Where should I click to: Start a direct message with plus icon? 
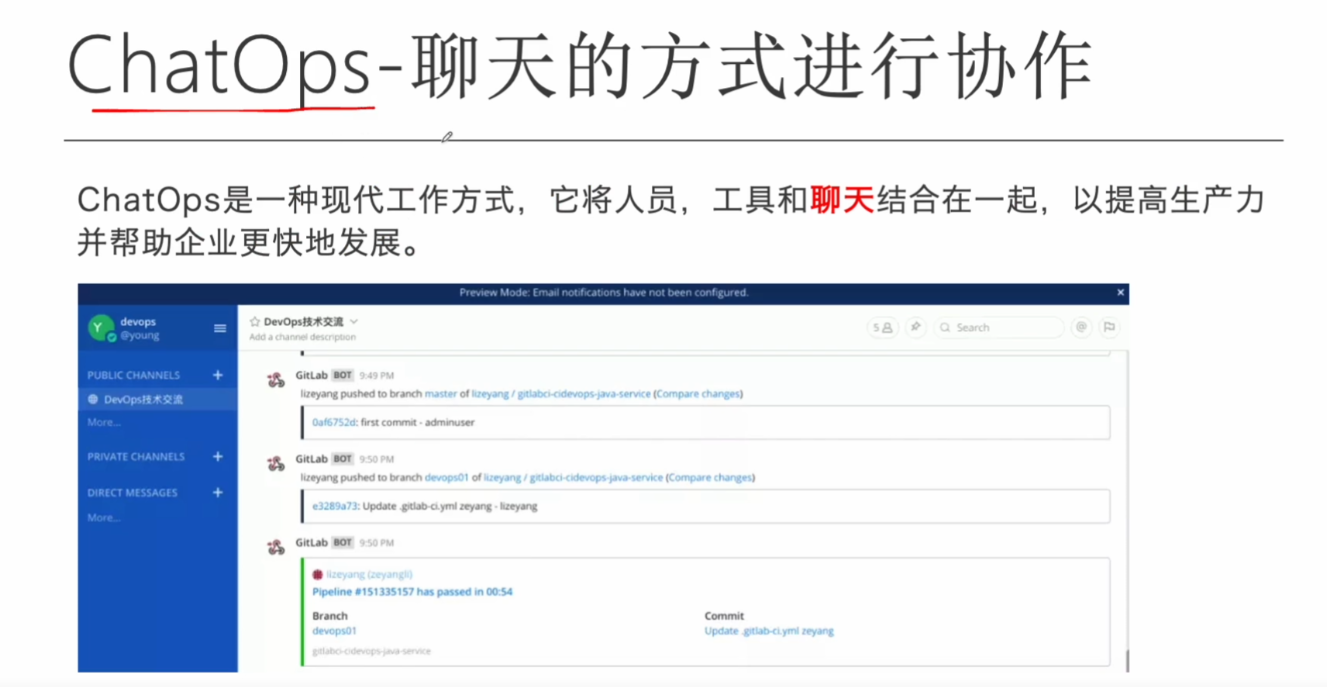(218, 492)
